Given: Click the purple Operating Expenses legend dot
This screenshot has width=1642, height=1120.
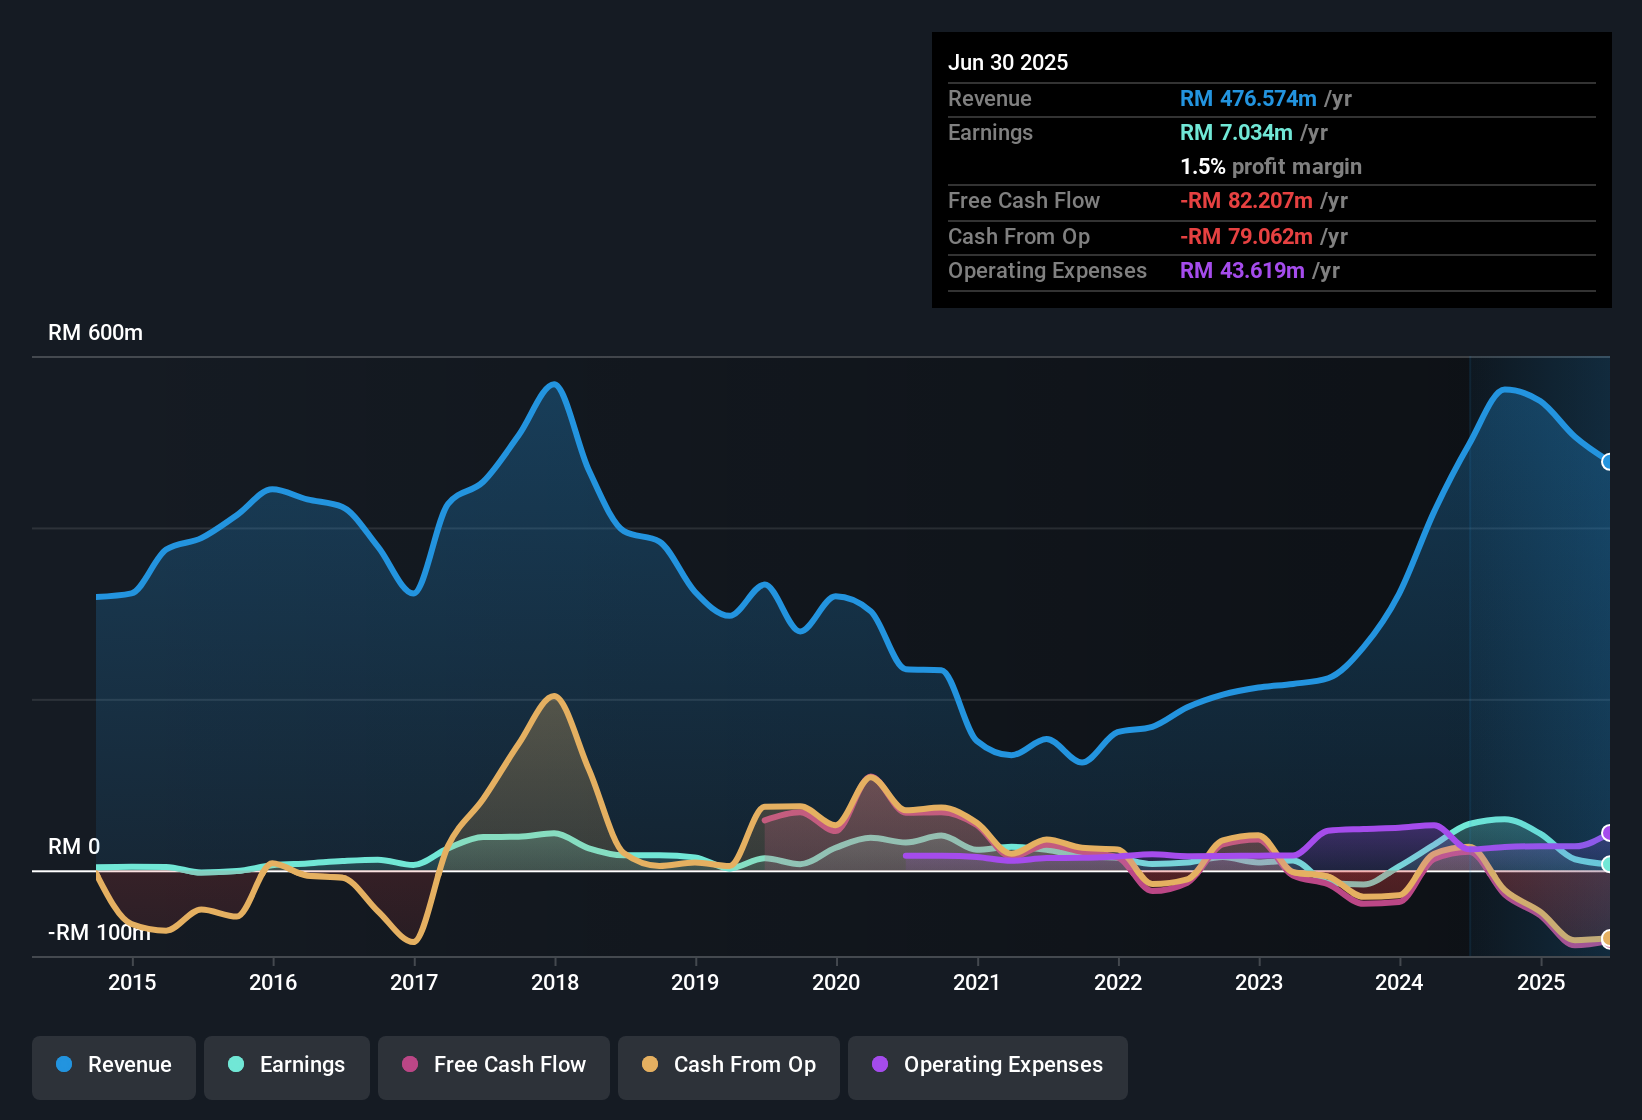Looking at the screenshot, I should (x=878, y=1065).
